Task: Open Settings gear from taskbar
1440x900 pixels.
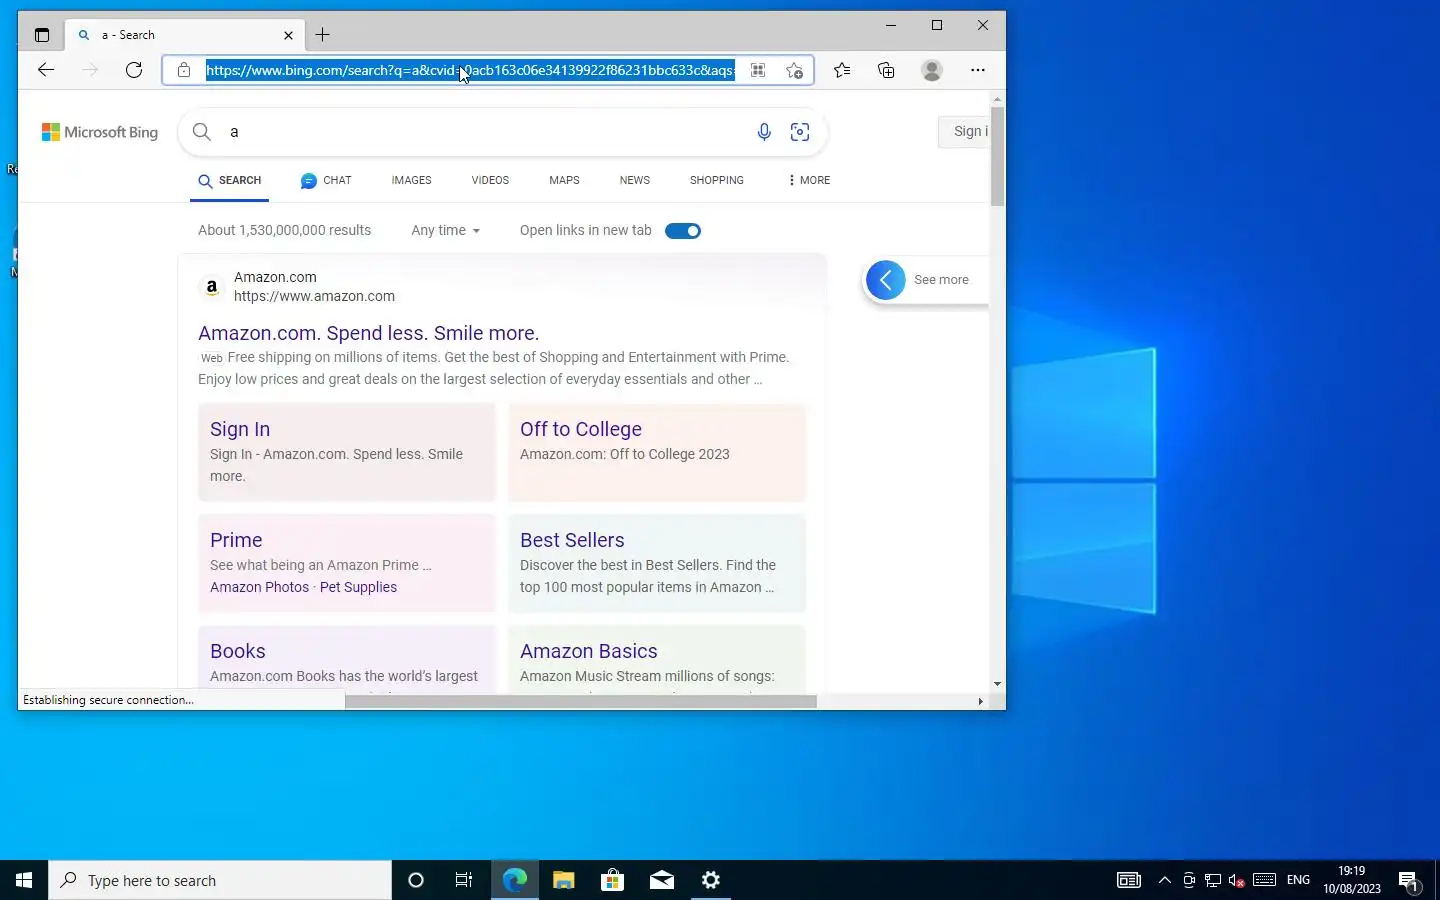Action: coord(711,880)
